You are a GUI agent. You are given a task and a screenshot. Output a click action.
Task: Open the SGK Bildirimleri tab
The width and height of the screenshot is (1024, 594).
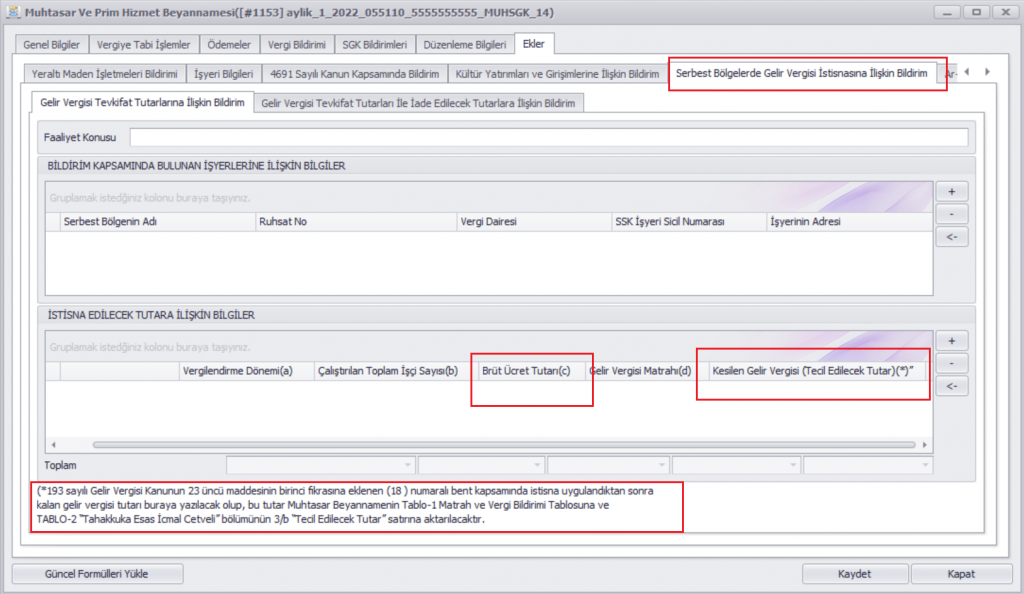pyautogui.click(x=374, y=45)
